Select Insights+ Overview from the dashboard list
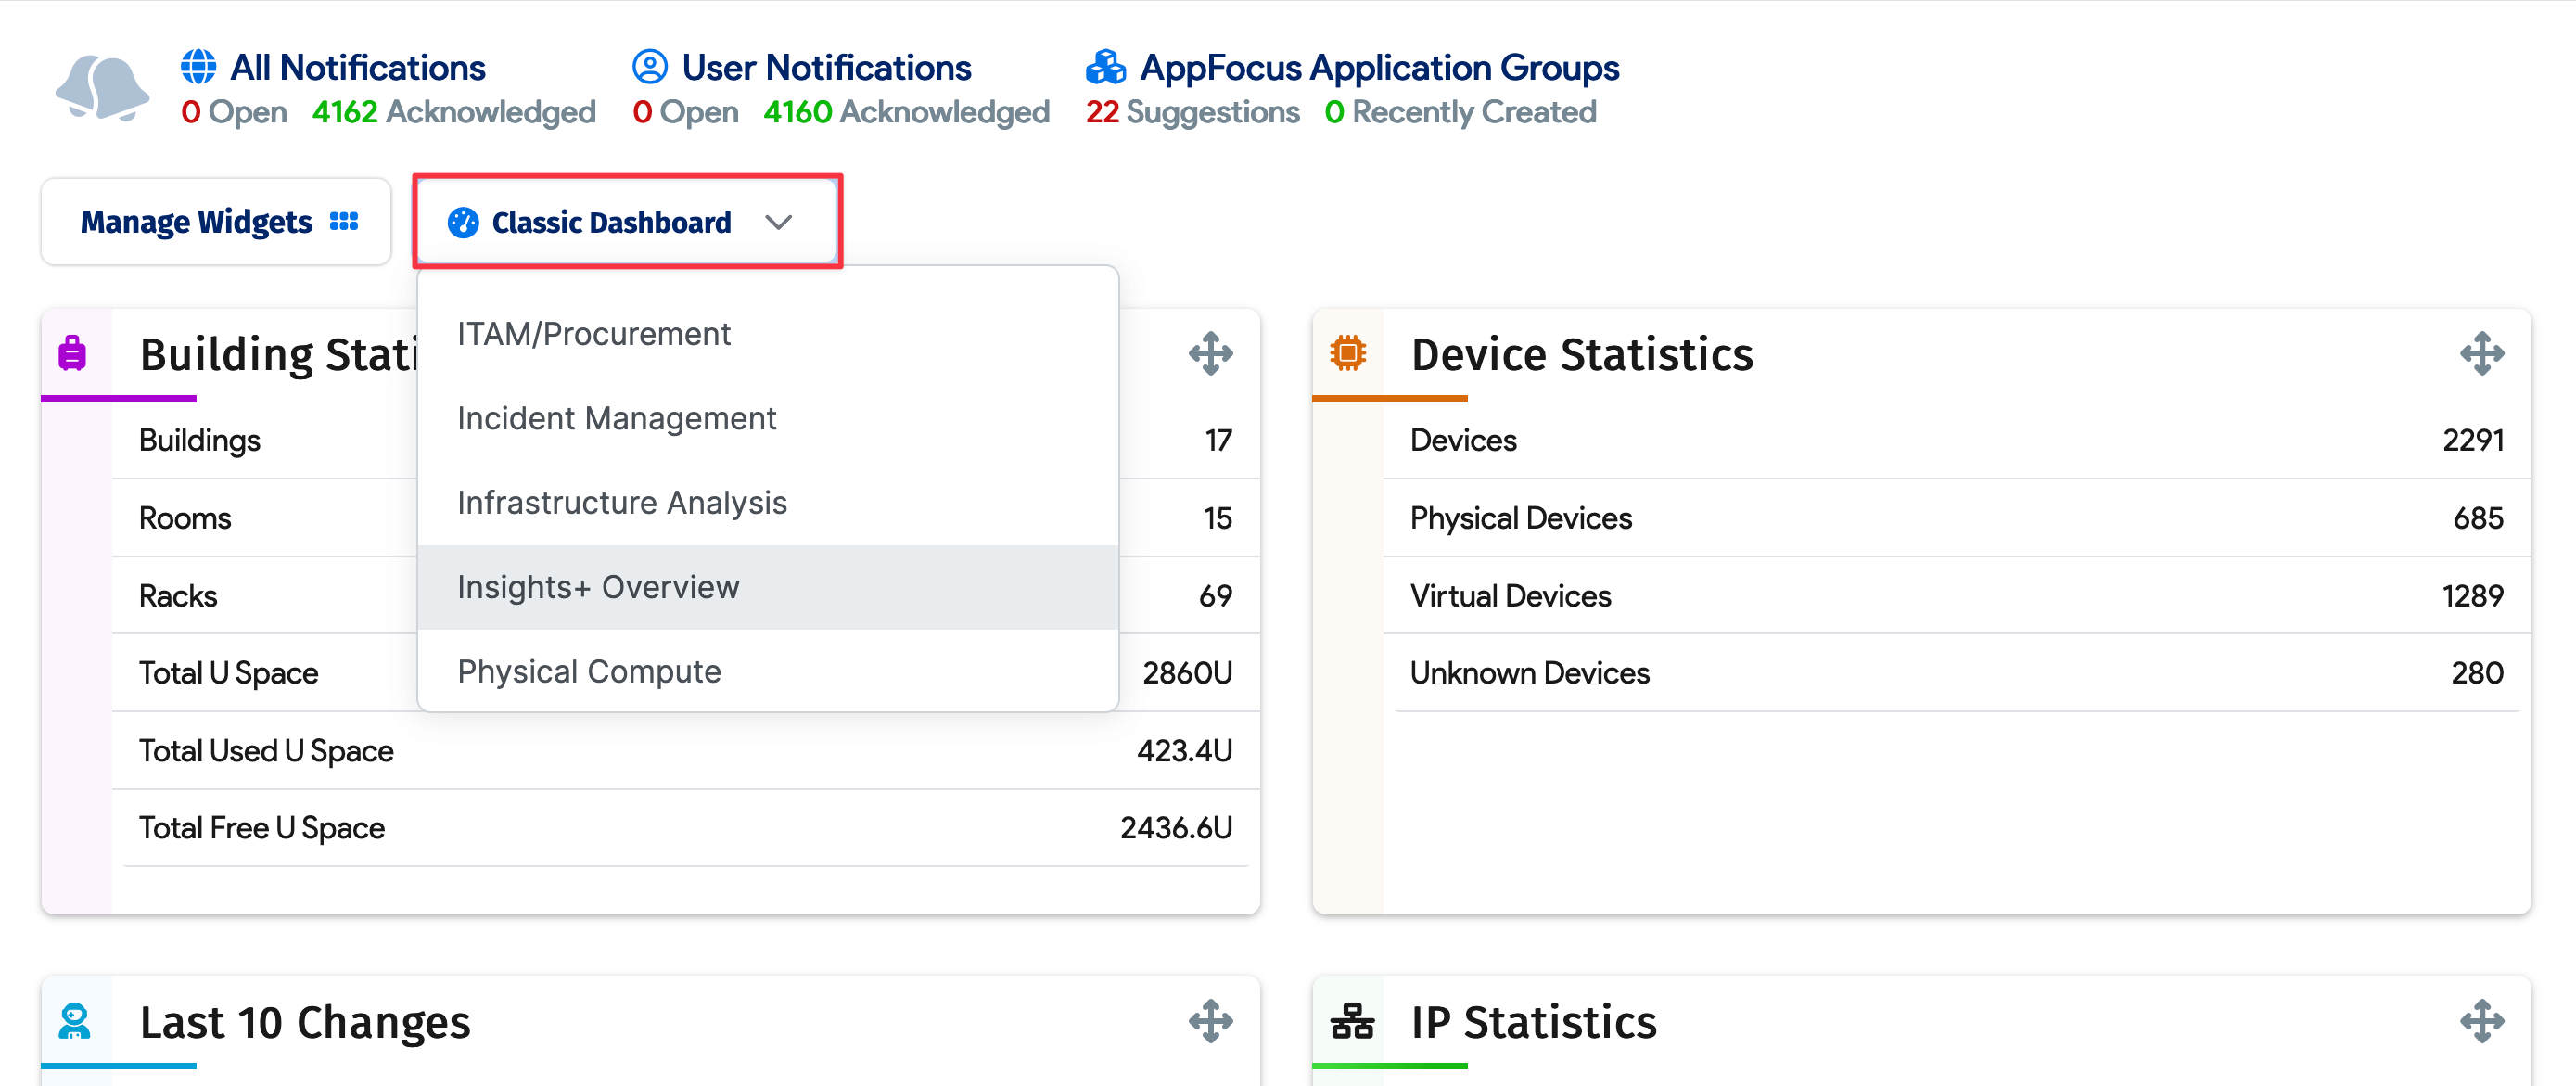 (598, 587)
